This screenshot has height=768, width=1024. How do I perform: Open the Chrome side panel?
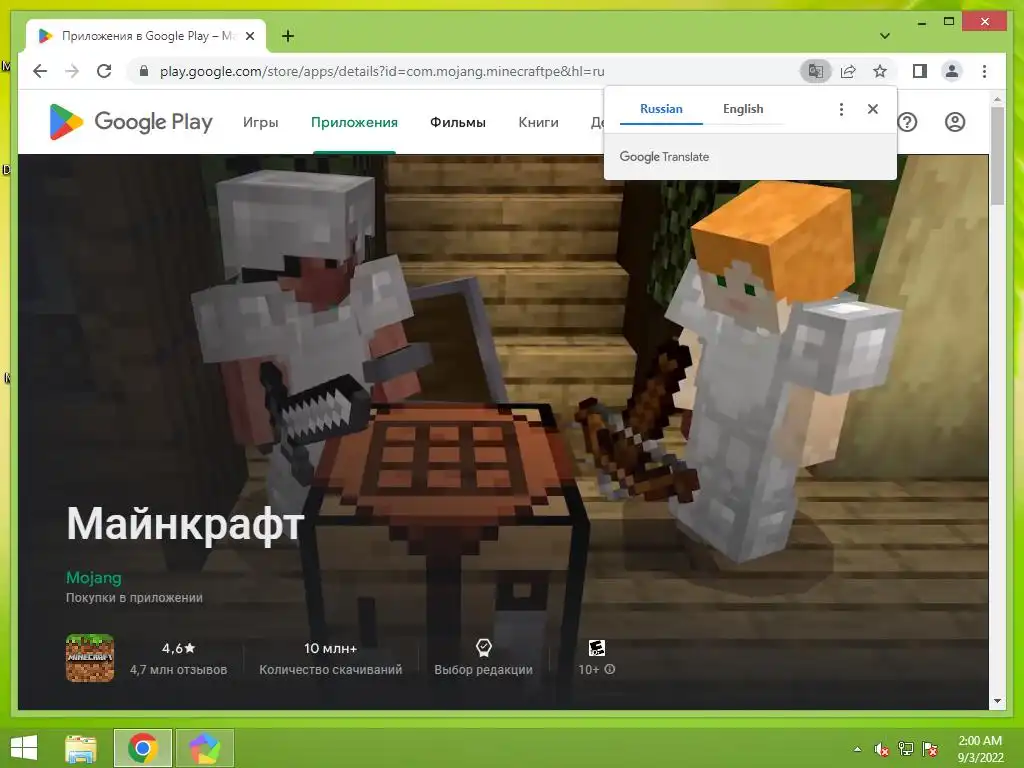920,71
